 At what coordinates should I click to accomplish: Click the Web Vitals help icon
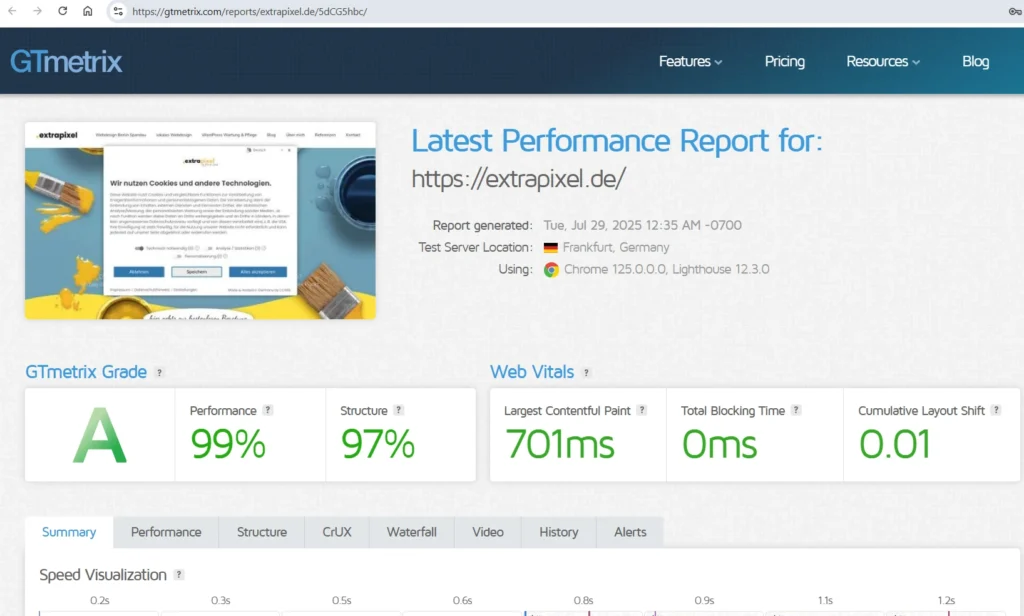pyautogui.click(x=586, y=372)
